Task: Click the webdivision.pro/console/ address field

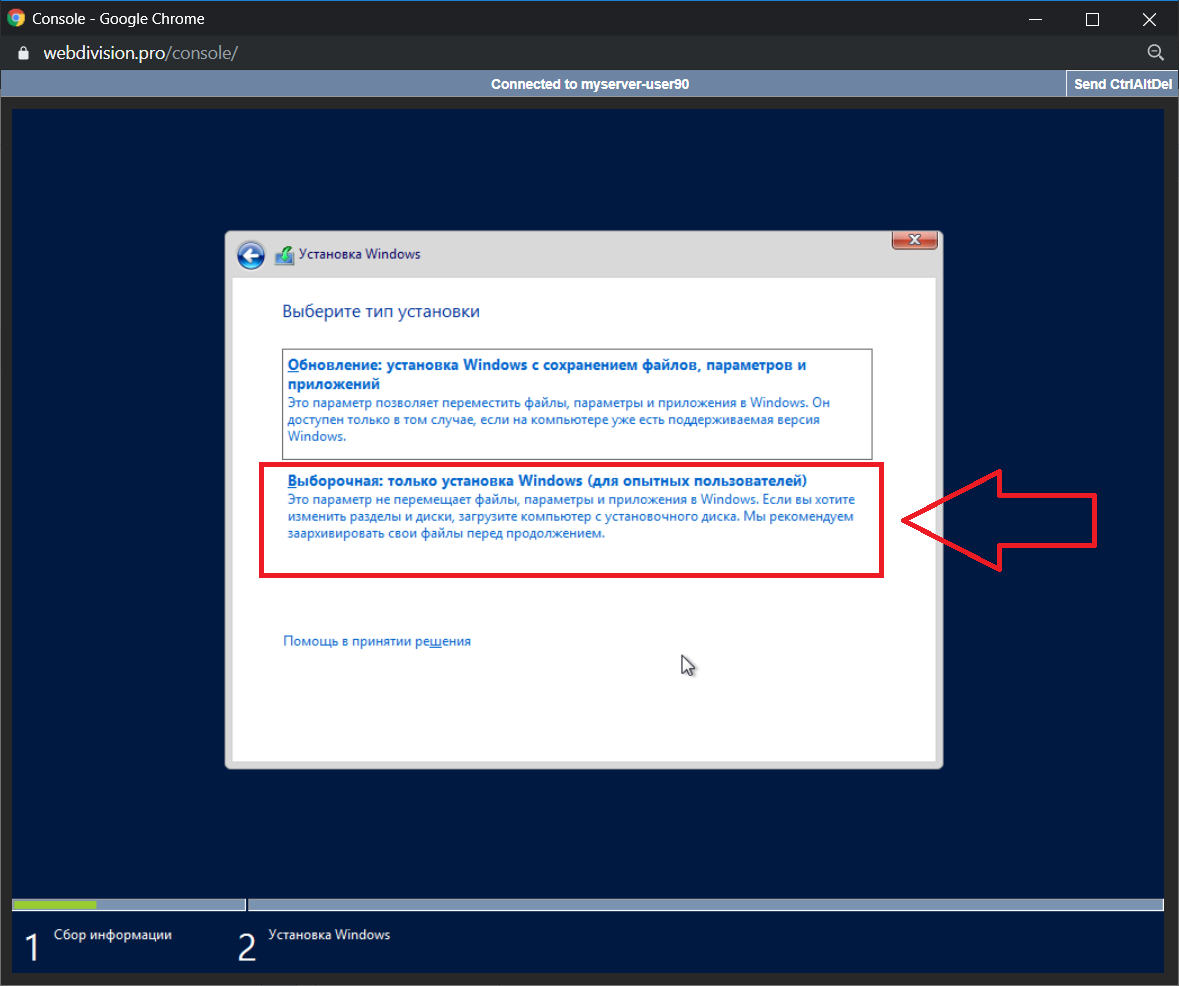Action: tap(140, 53)
